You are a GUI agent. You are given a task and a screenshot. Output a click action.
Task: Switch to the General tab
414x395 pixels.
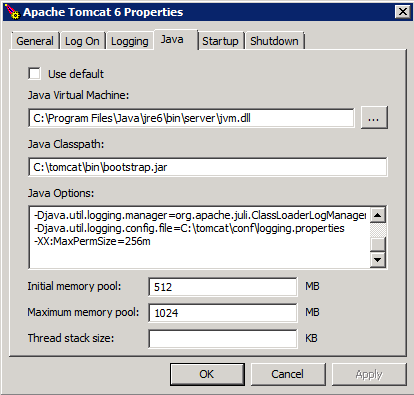[x=35, y=41]
